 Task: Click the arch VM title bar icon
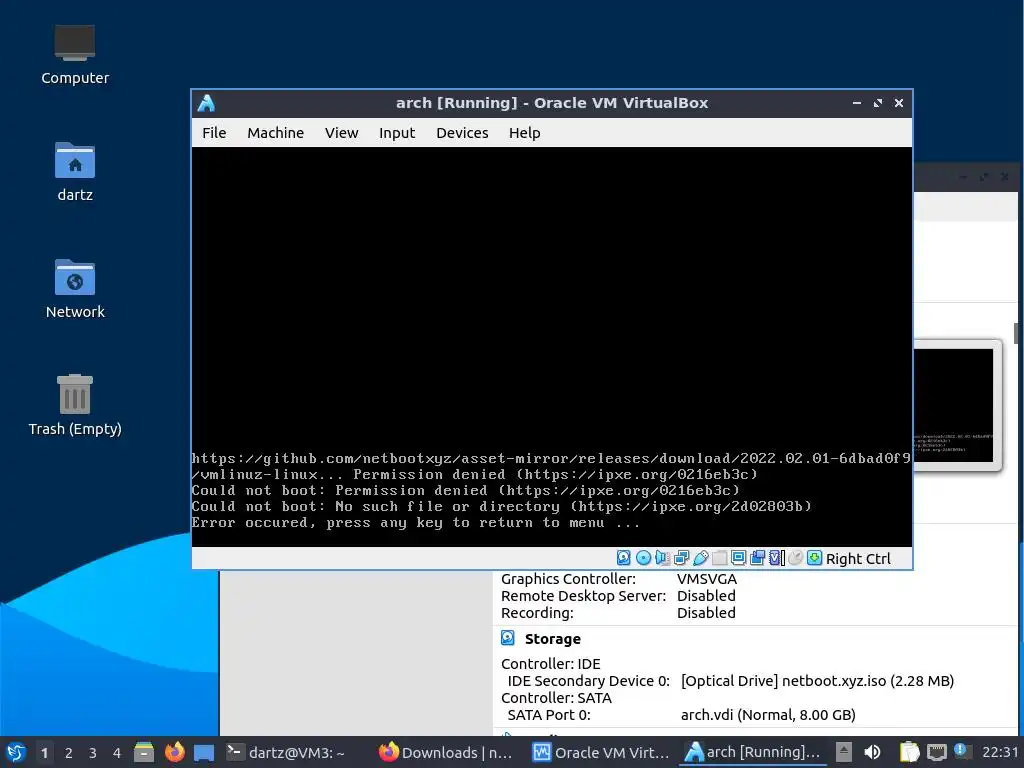tap(206, 103)
